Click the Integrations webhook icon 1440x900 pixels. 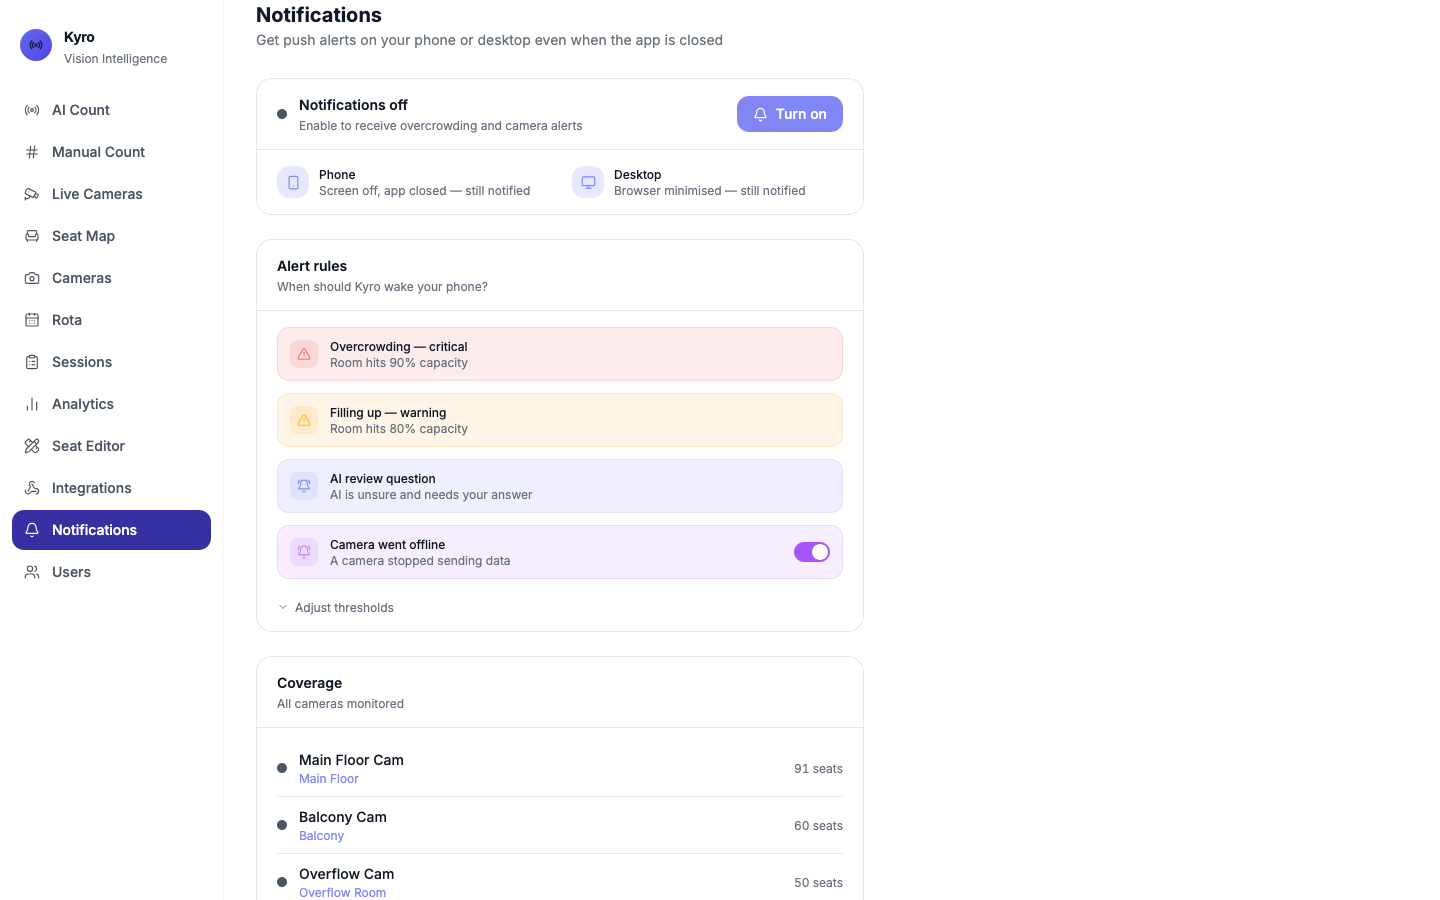pyautogui.click(x=32, y=488)
